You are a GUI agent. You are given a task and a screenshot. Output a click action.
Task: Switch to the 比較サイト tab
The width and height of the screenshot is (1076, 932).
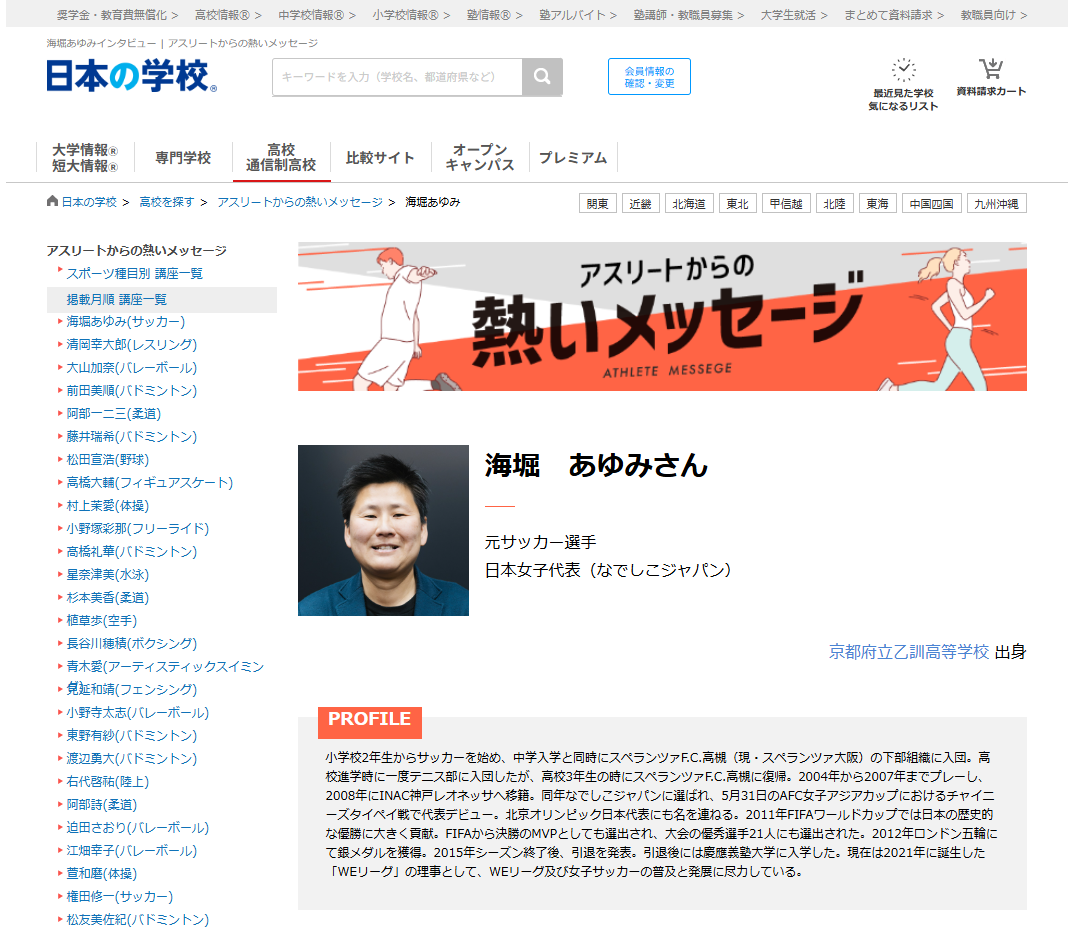[x=380, y=157]
